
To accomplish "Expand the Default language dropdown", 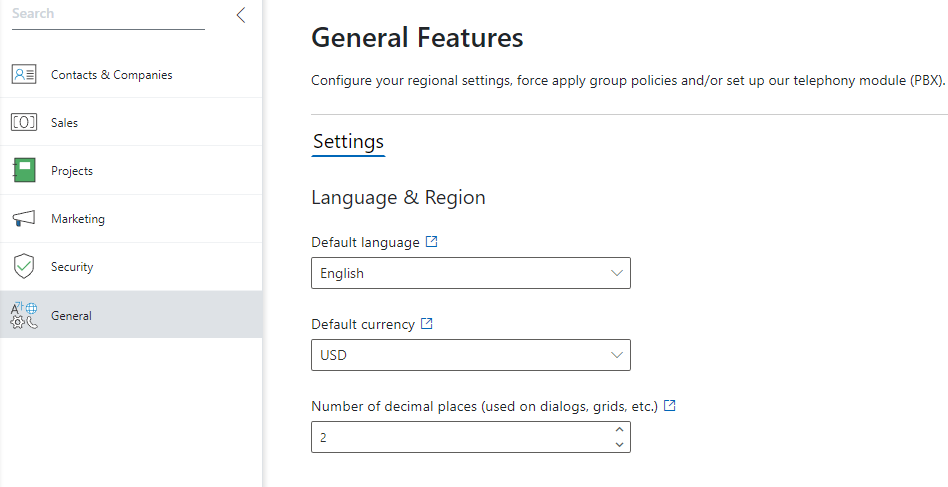I will tap(470, 273).
